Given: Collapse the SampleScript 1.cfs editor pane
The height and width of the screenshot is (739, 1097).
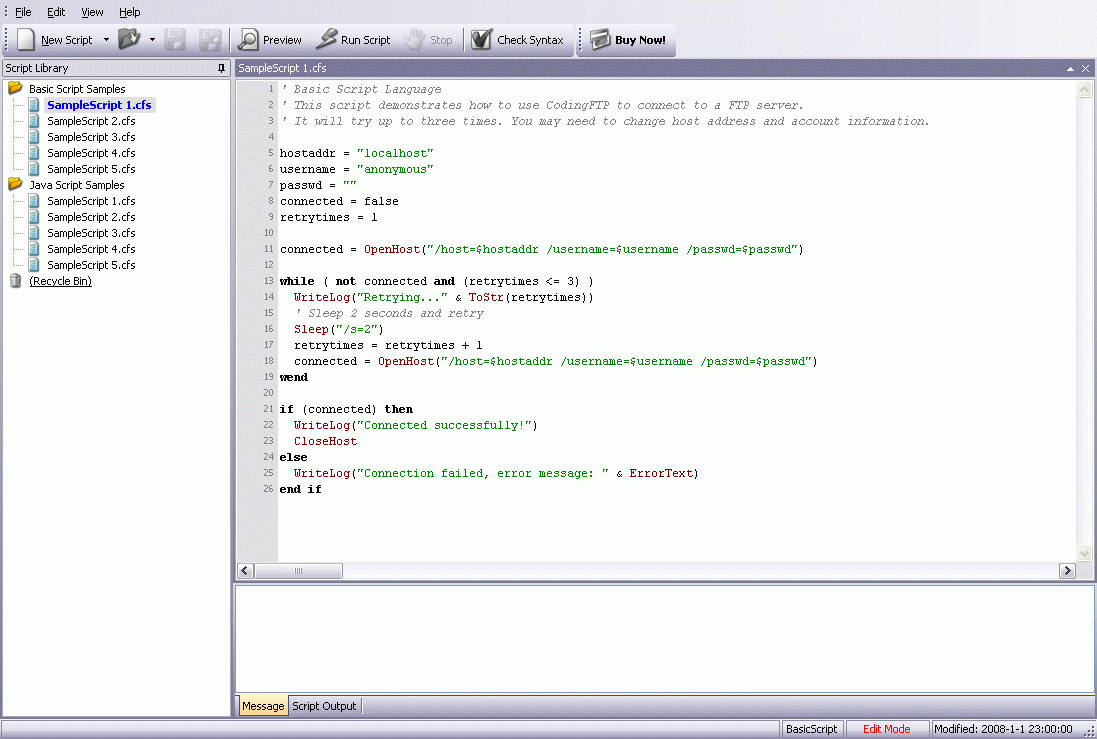Looking at the screenshot, I should [x=1070, y=68].
